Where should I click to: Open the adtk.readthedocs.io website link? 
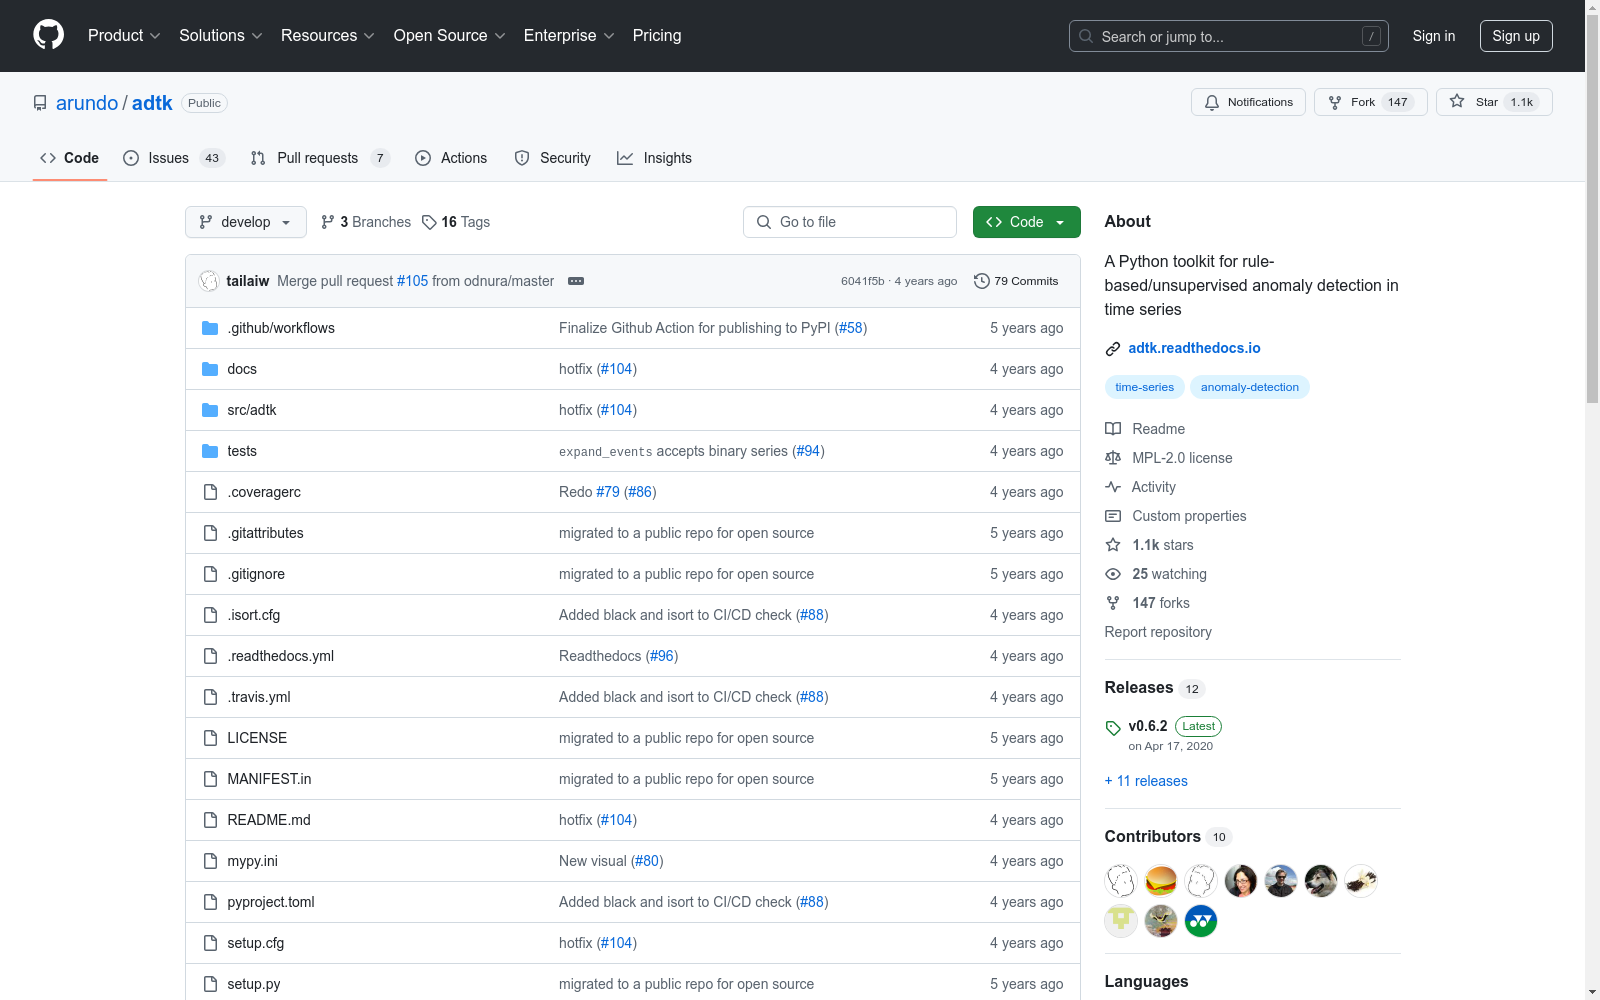(1194, 348)
